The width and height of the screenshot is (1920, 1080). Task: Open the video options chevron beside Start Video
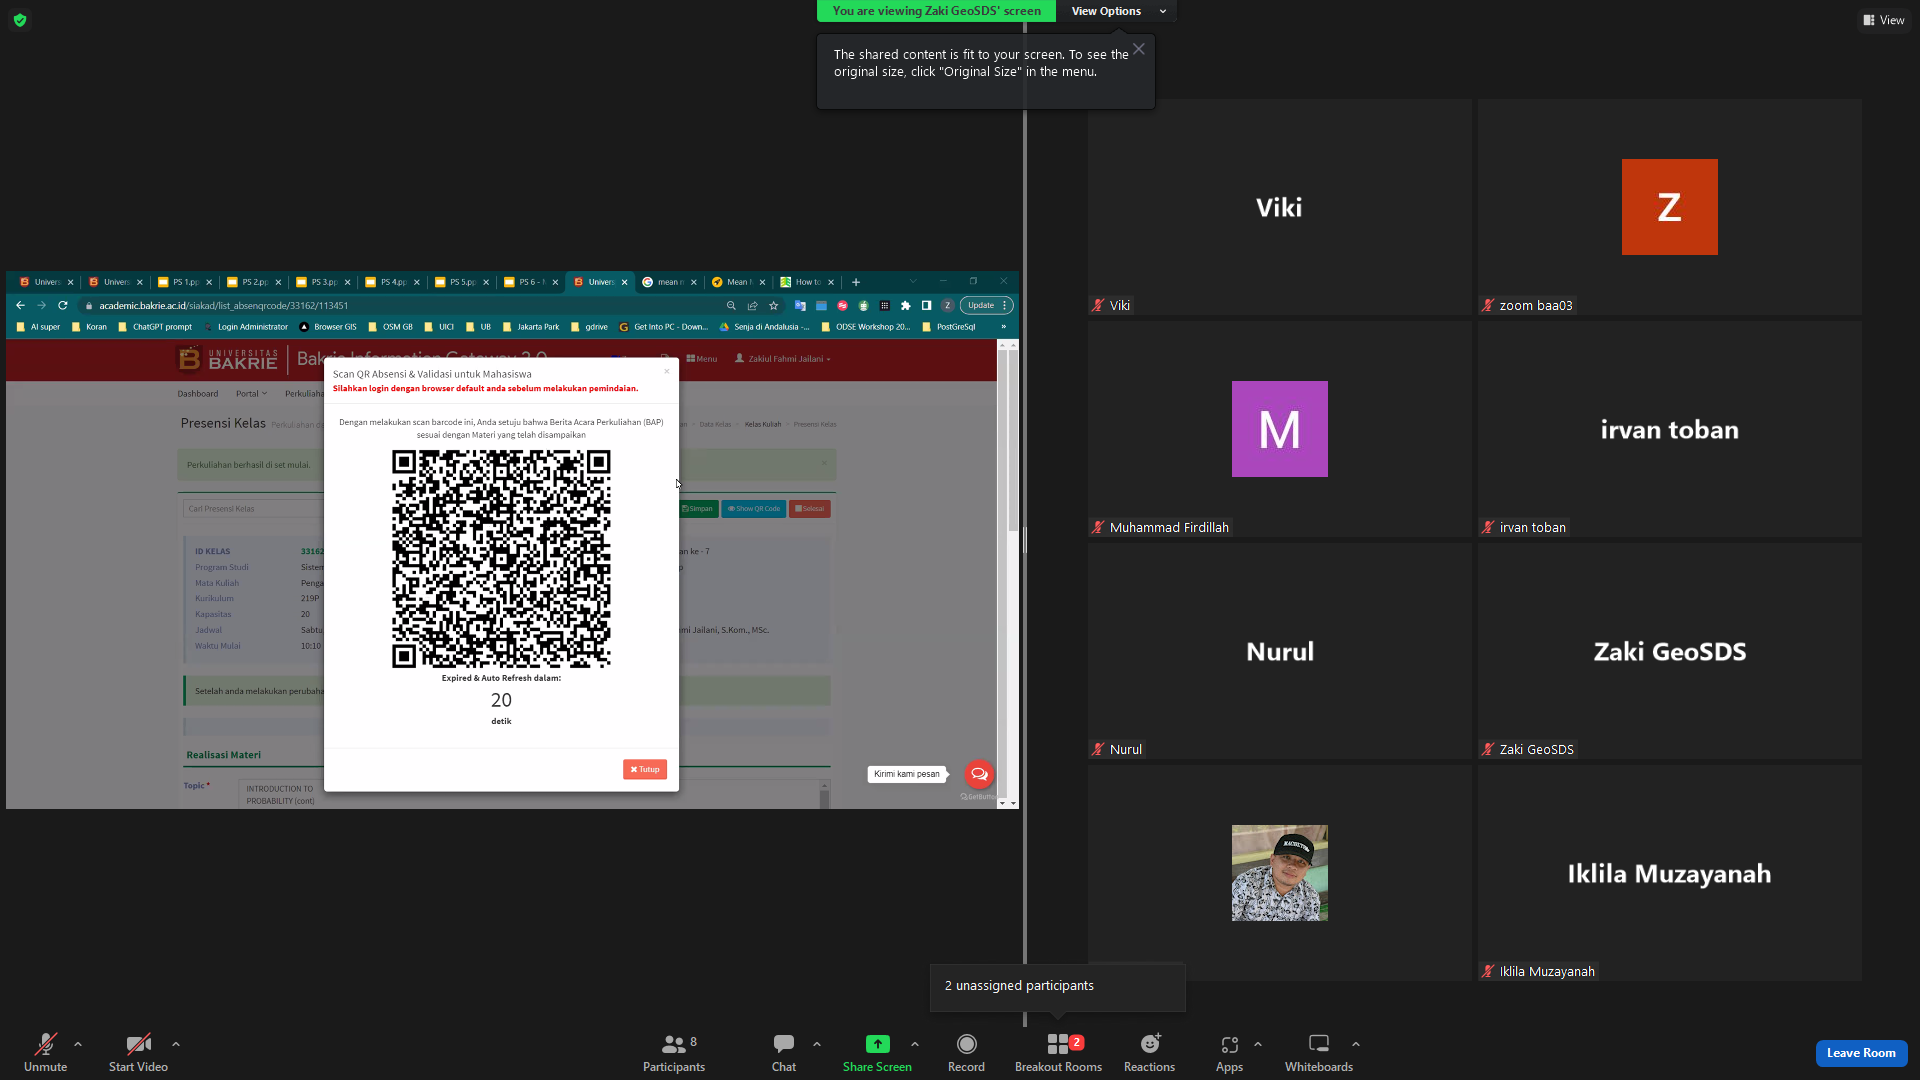pos(176,1044)
